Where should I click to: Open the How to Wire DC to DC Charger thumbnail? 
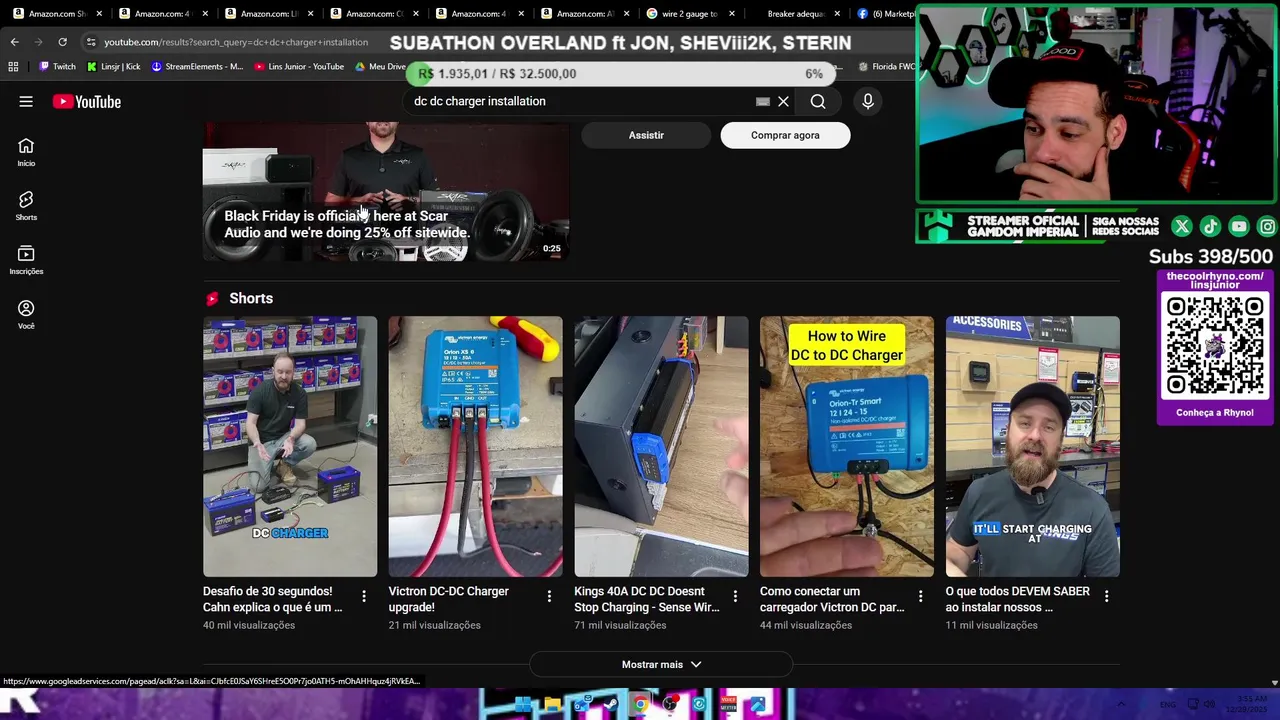pyautogui.click(x=847, y=446)
